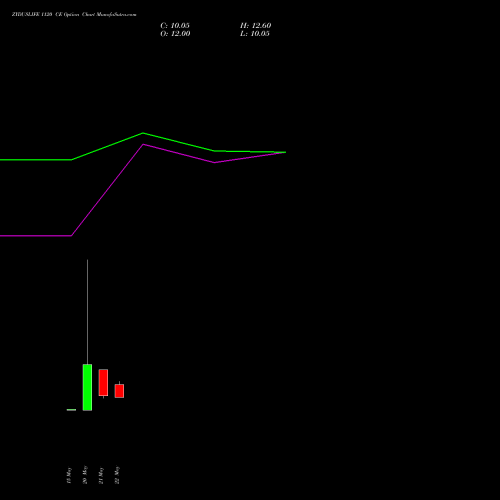
Task: Click the red candlestick for 22 May
Action: click(119, 391)
